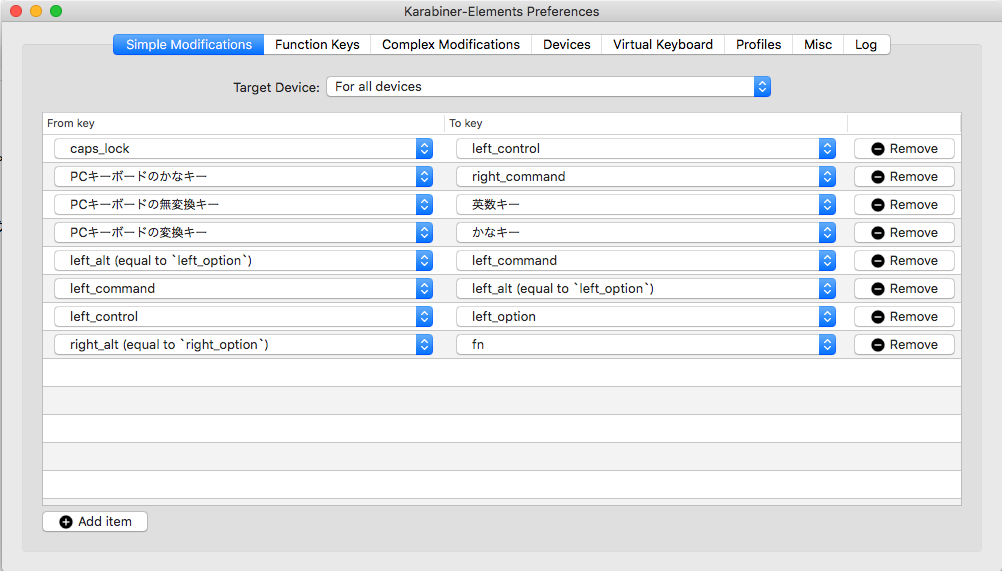Click the To key column header
The image size is (1002, 571).
click(x=646, y=123)
